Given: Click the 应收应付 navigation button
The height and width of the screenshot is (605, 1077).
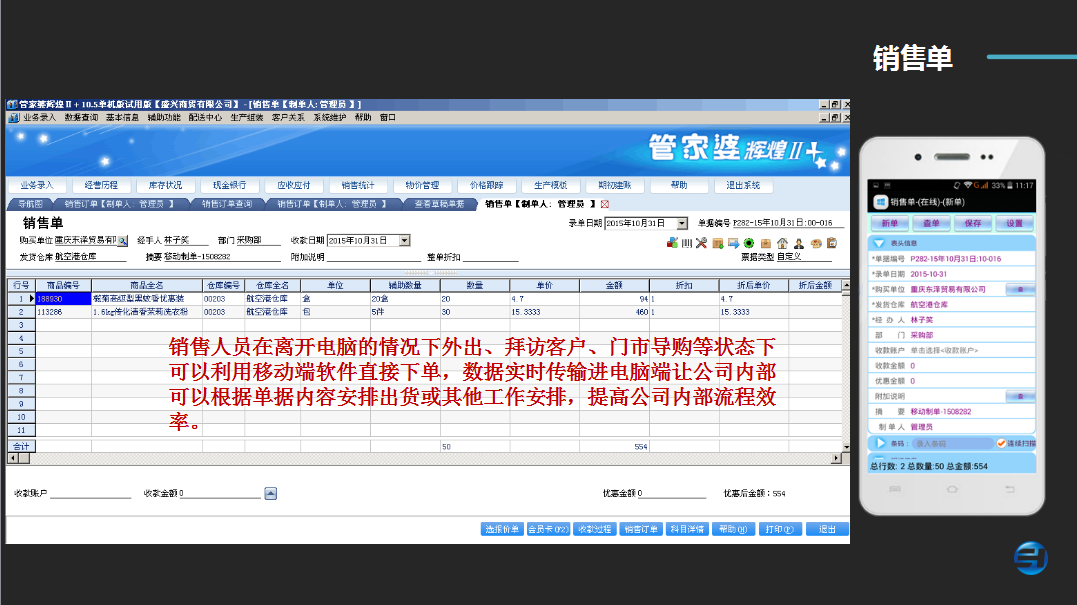Looking at the screenshot, I should coord(294,185).
